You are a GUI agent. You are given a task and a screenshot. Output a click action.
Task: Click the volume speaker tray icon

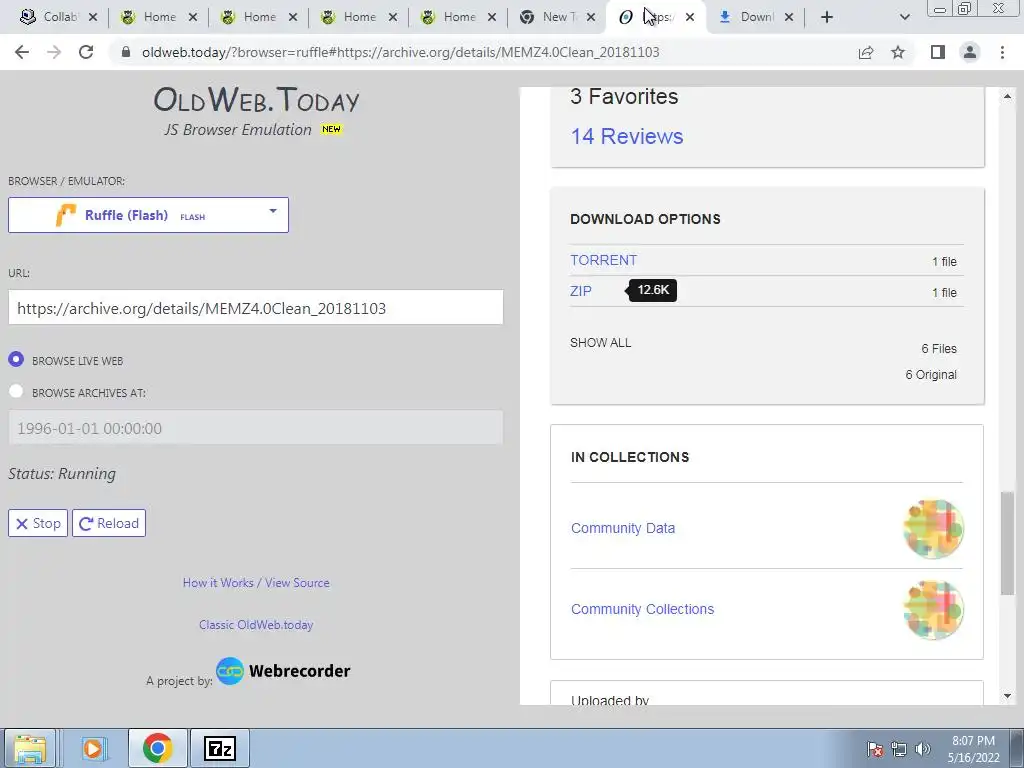click(923, 749)
